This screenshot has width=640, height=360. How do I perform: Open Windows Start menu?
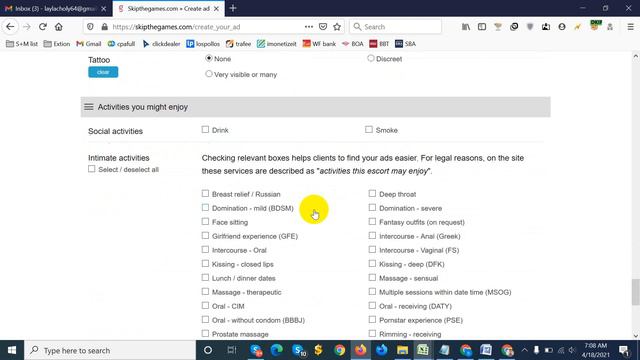(x=12, y=350)
